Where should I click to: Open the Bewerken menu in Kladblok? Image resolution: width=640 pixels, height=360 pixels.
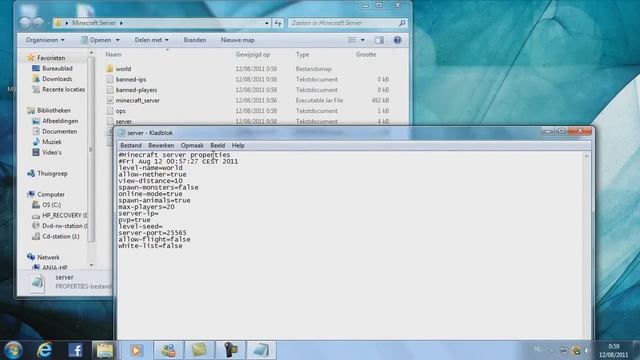click(161, 145)
